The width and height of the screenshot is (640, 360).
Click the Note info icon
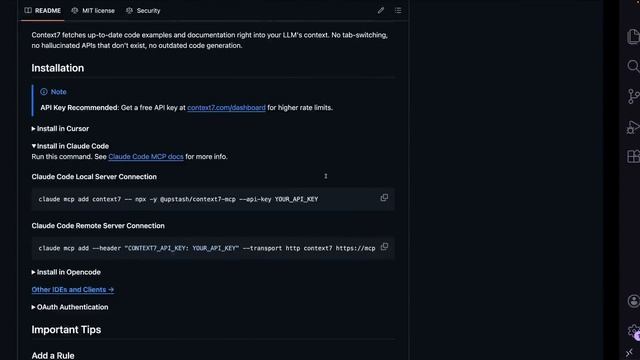point(44,92)
